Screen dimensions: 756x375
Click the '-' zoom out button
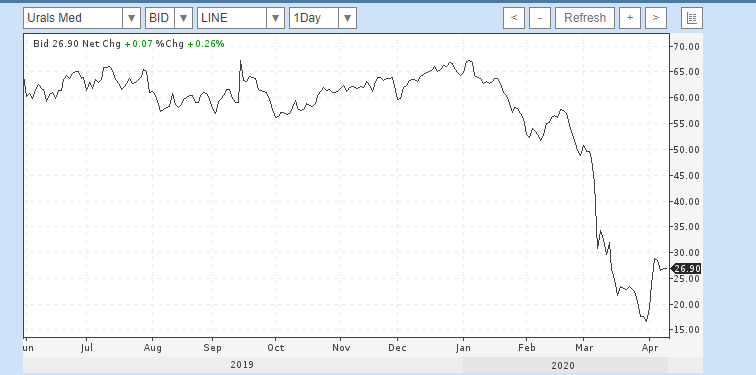[x=540, y=18]
